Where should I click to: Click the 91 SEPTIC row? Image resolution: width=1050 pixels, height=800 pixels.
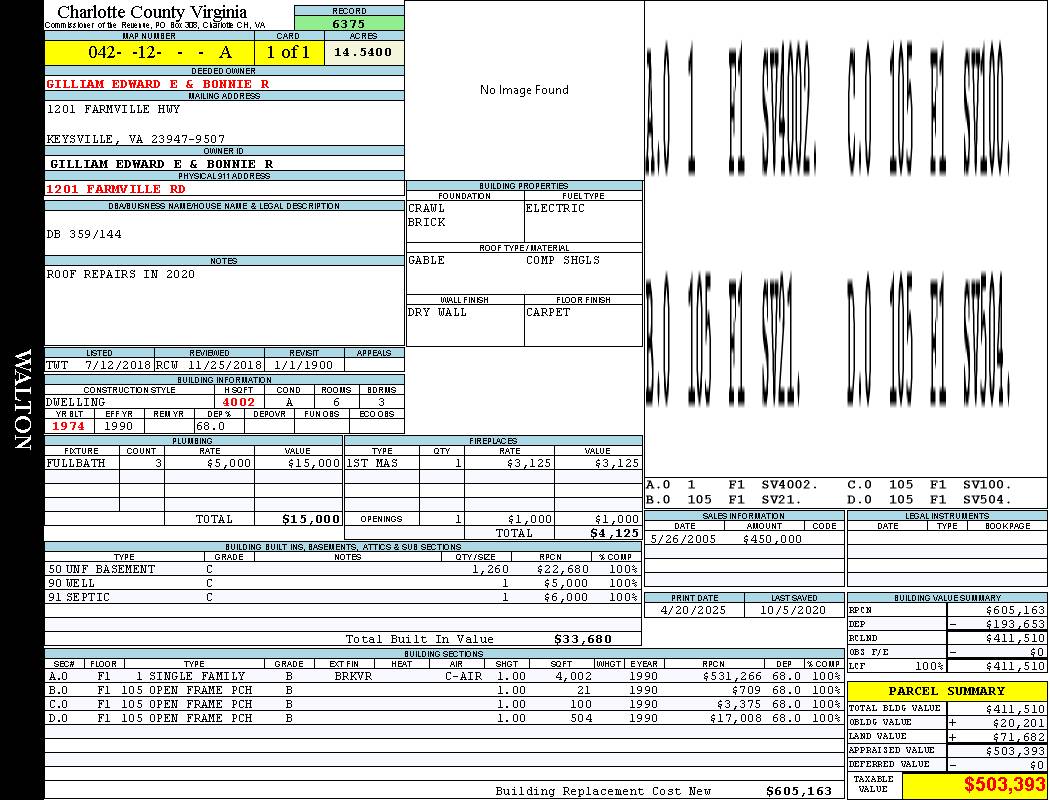click(x=343, y=597)
